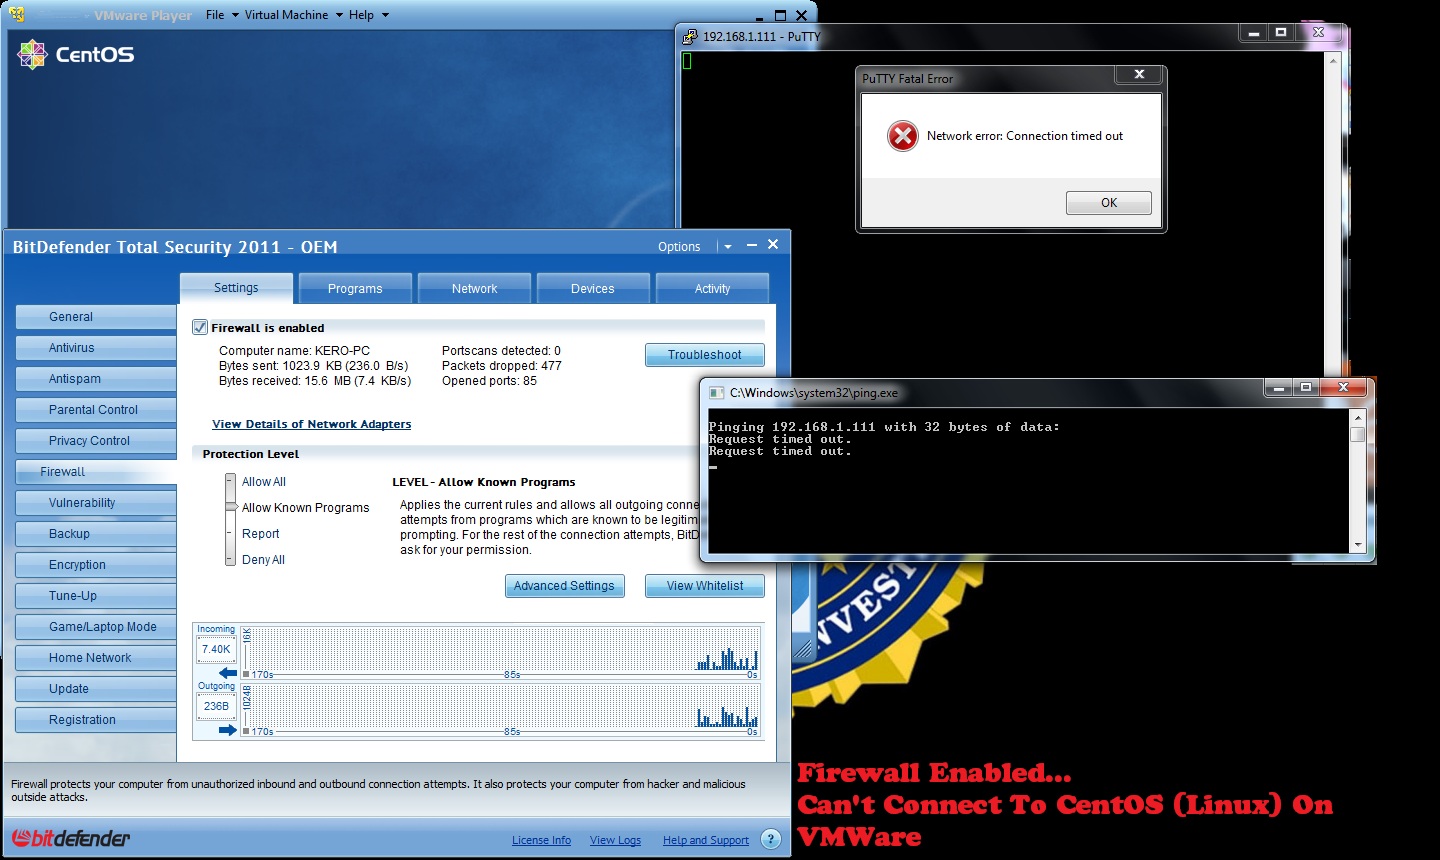Open the Privacy Control section
Screen dimensions: 1440x860
[x=96, y=441]
